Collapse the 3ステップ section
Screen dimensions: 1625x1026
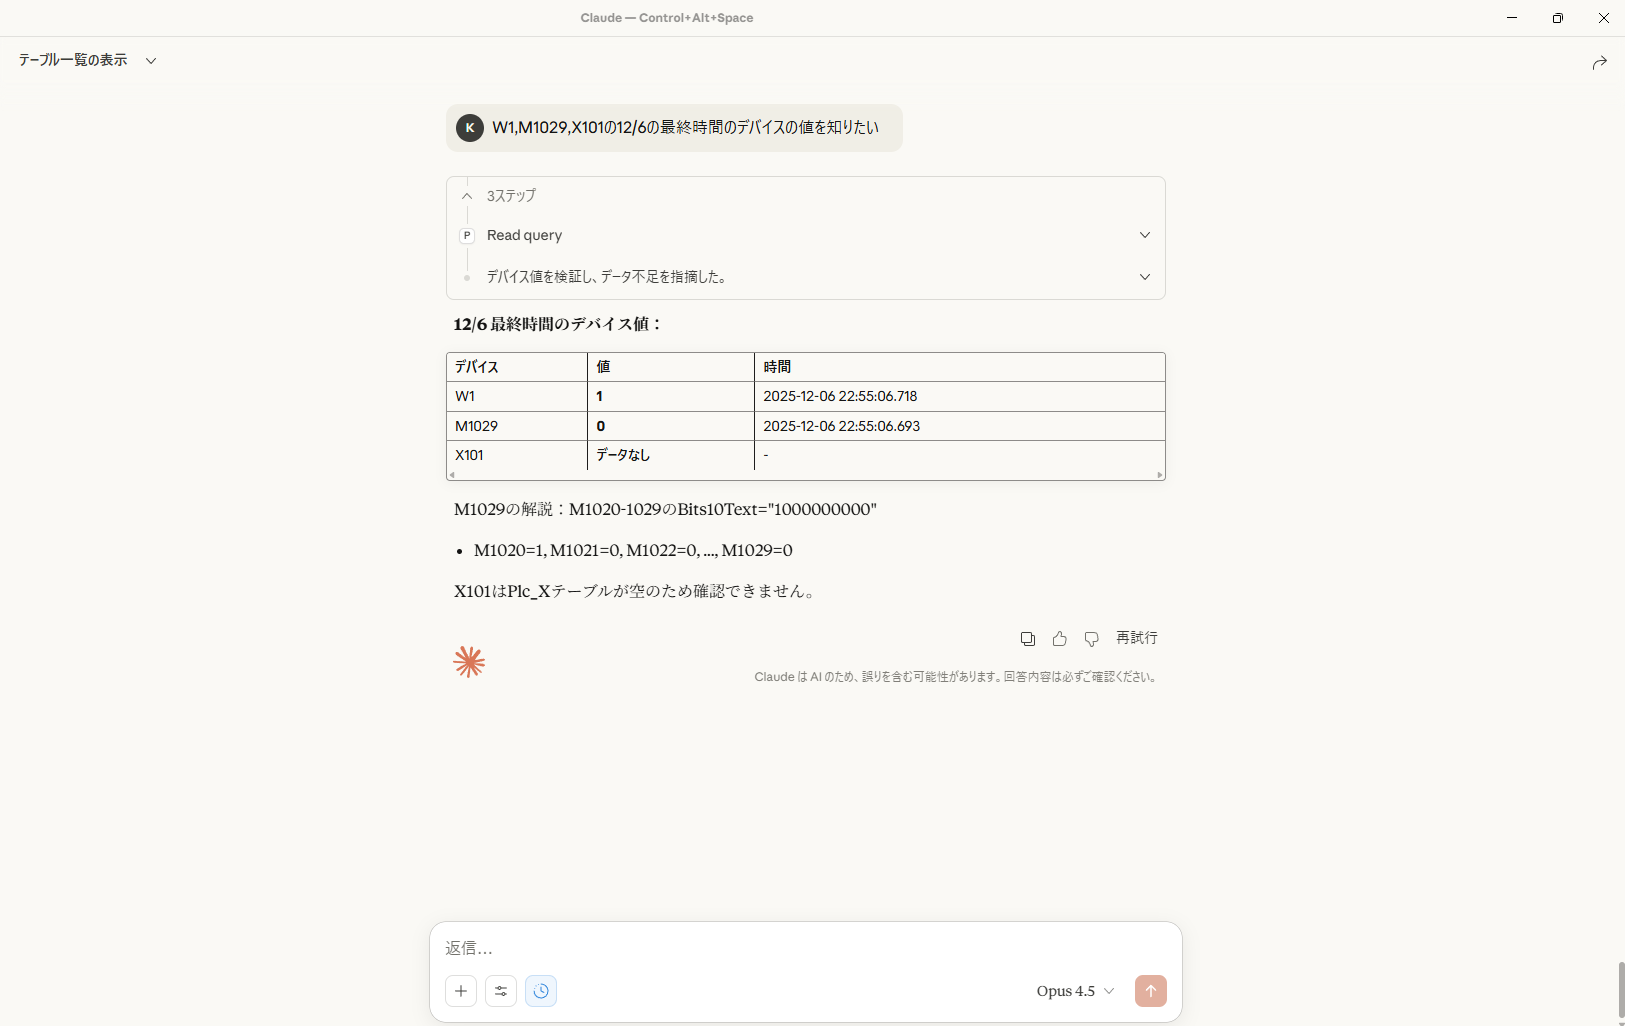point(467,196)
